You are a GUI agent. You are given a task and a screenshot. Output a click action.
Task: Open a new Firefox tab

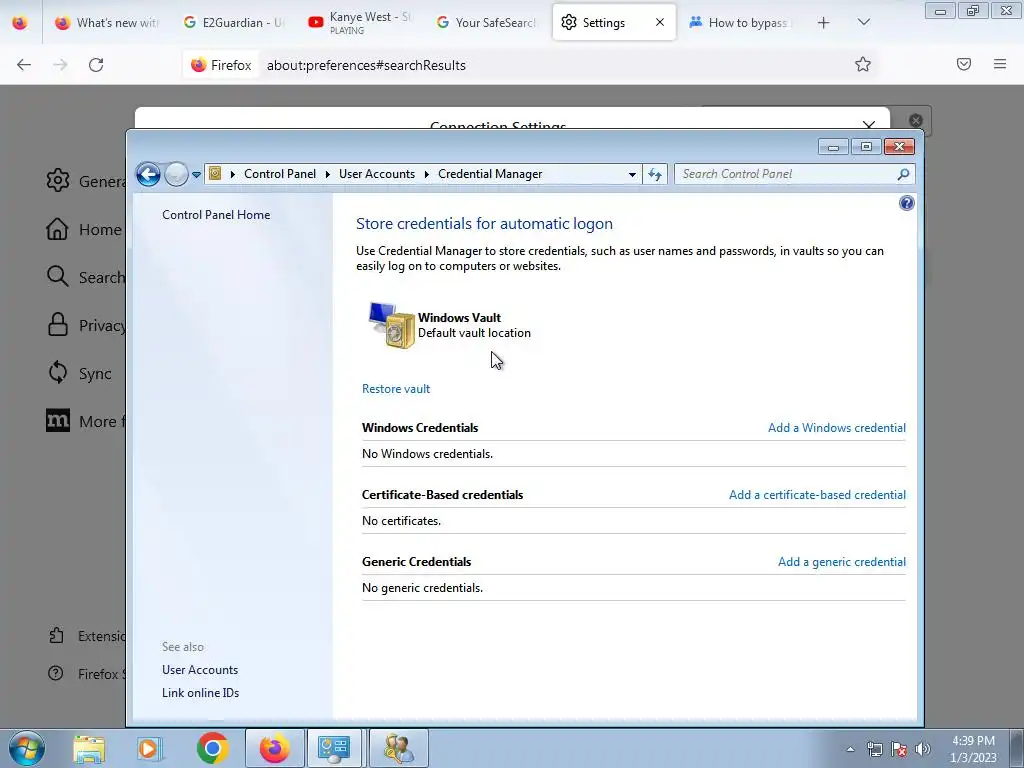[824, 23]
